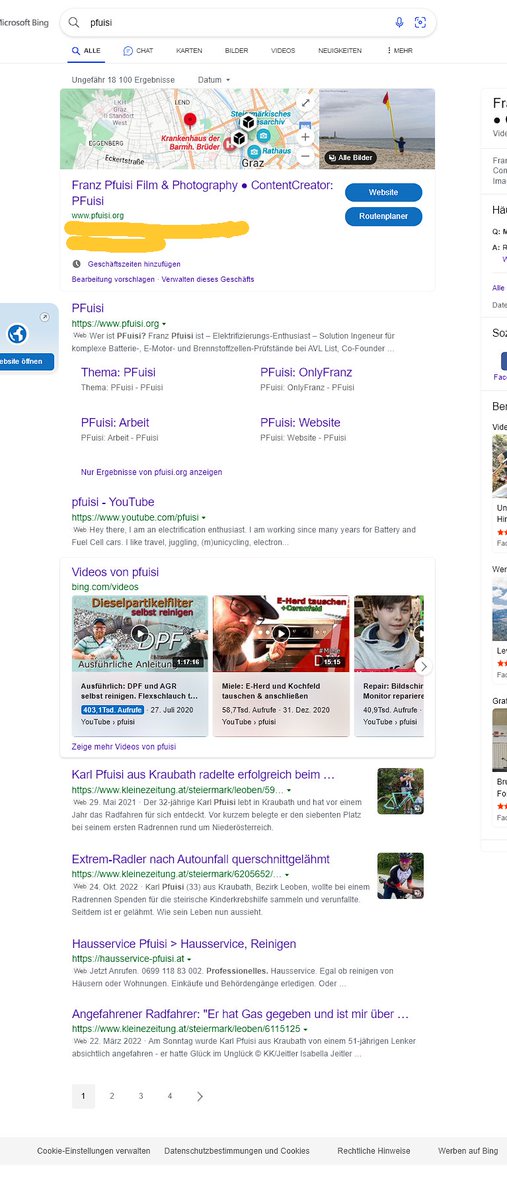507x1200 pixels.
Task: Open Extrem-Radler nach Autounfall article
Action: (201, 859)
